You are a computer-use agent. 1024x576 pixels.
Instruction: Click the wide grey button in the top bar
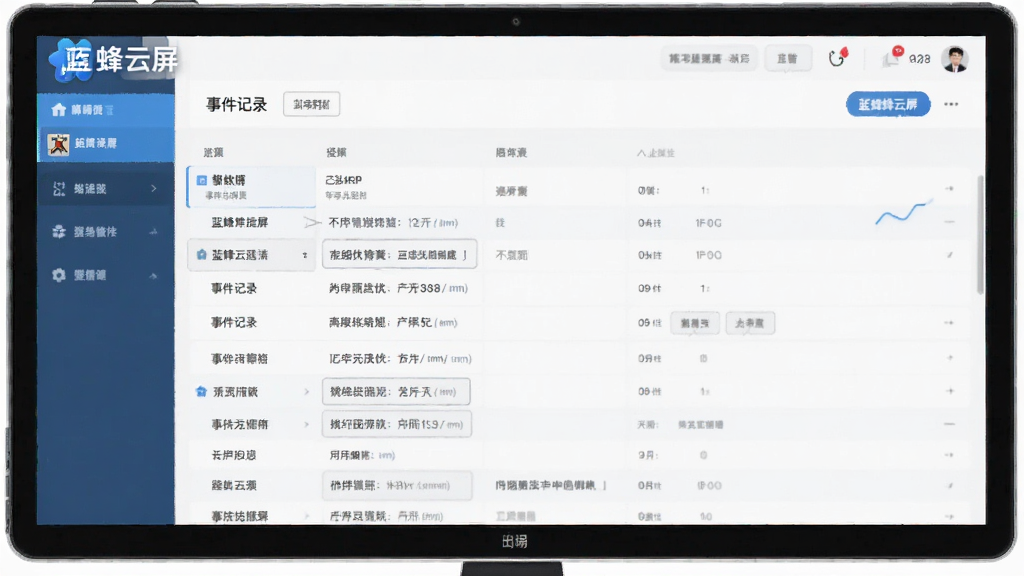click(709, 59)
